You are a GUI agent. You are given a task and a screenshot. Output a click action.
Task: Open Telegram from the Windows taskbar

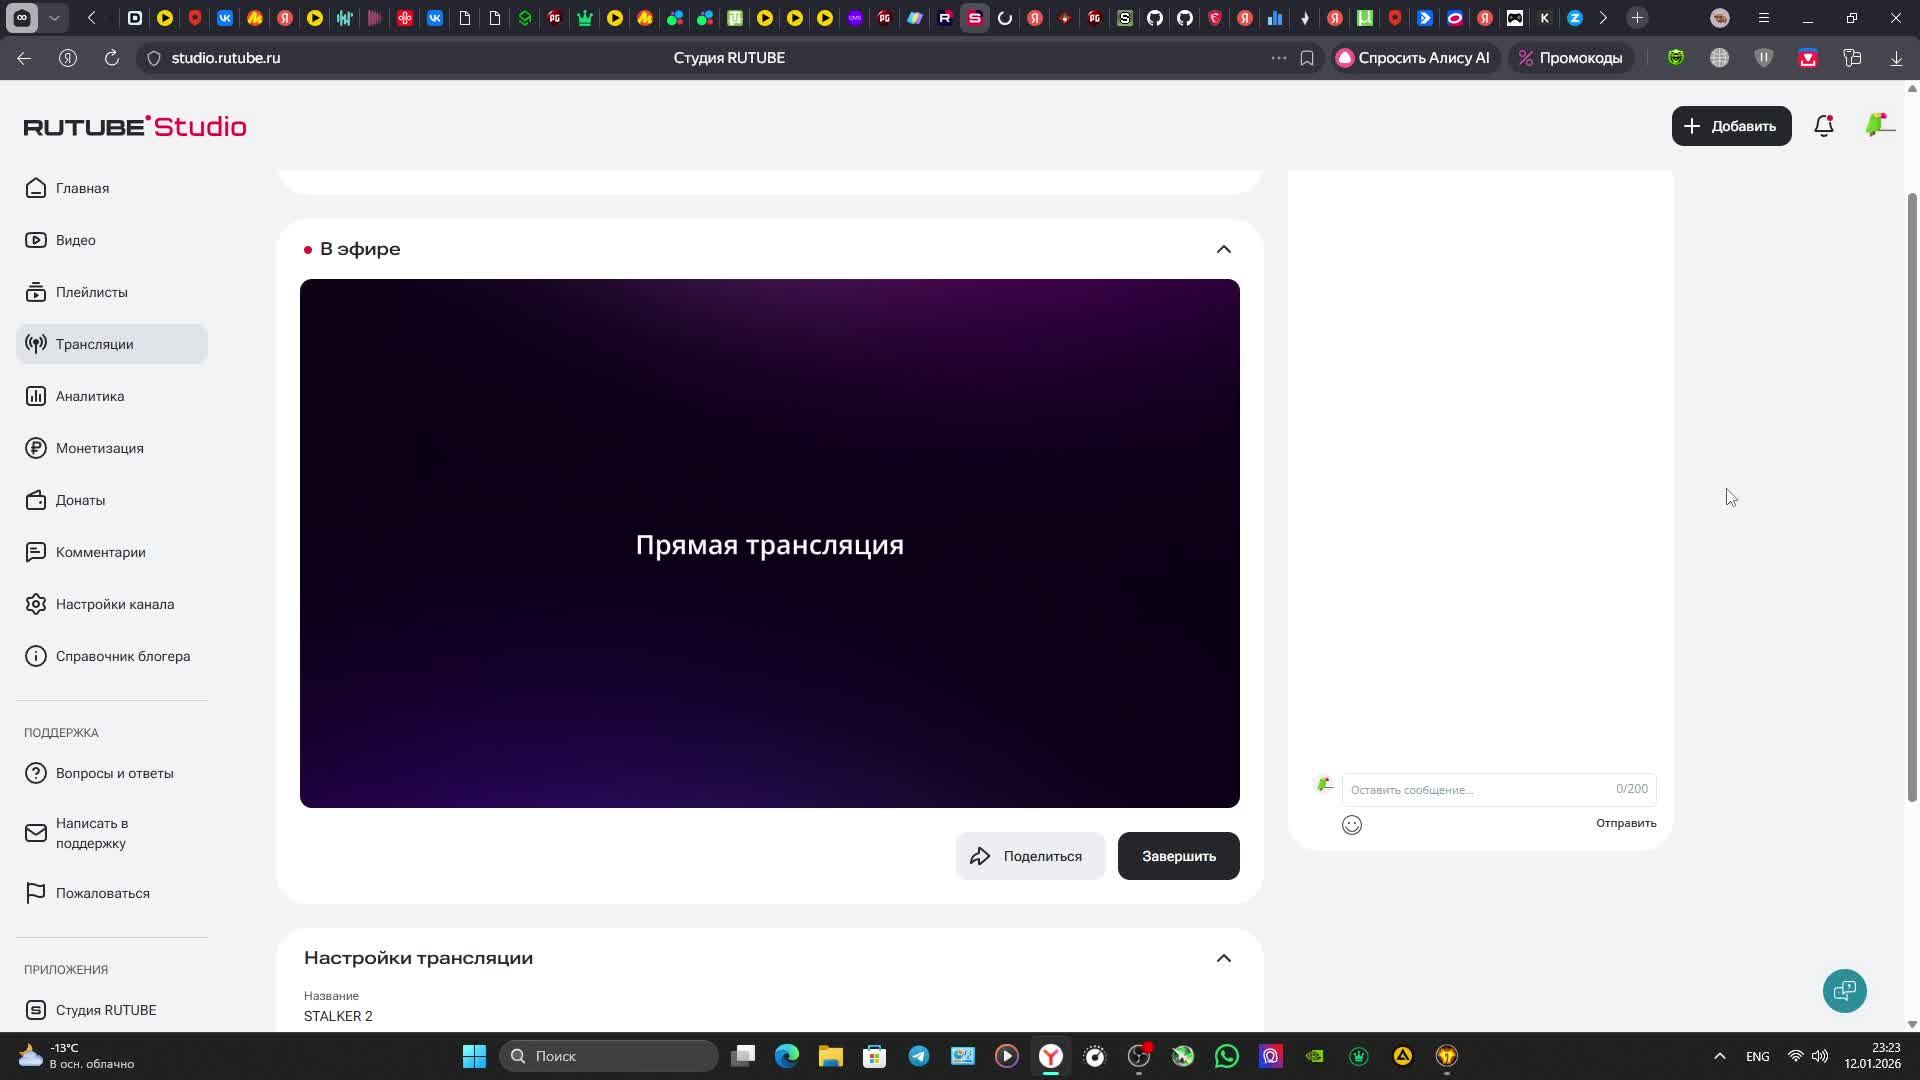coord(918,1056)
